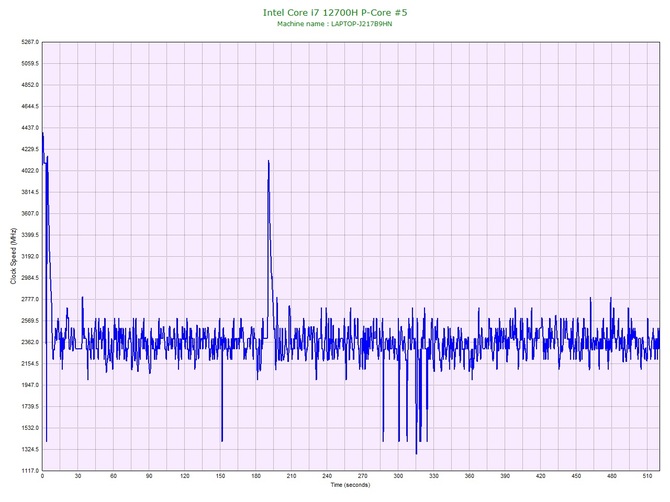Click the 450 second x-axis tick
Image resolution: width=670 pixels, height=502 pixels.
[576, 476]
